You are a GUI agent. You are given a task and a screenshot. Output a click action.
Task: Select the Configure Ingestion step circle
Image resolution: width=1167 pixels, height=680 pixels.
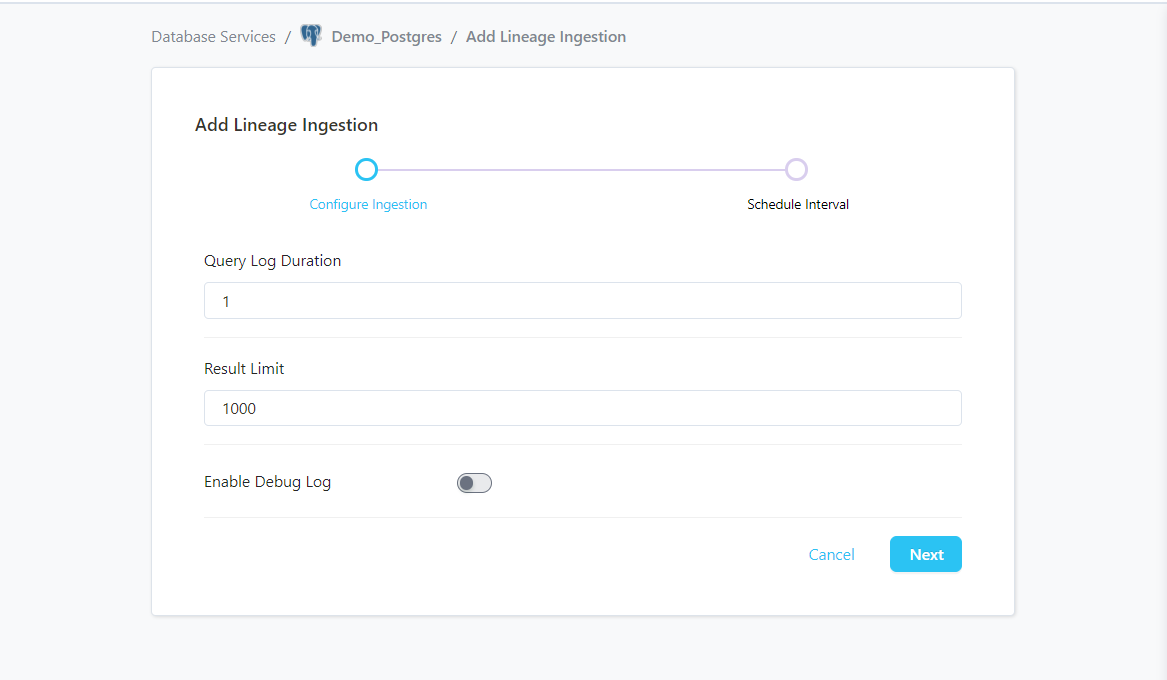[x=367, y=170]
